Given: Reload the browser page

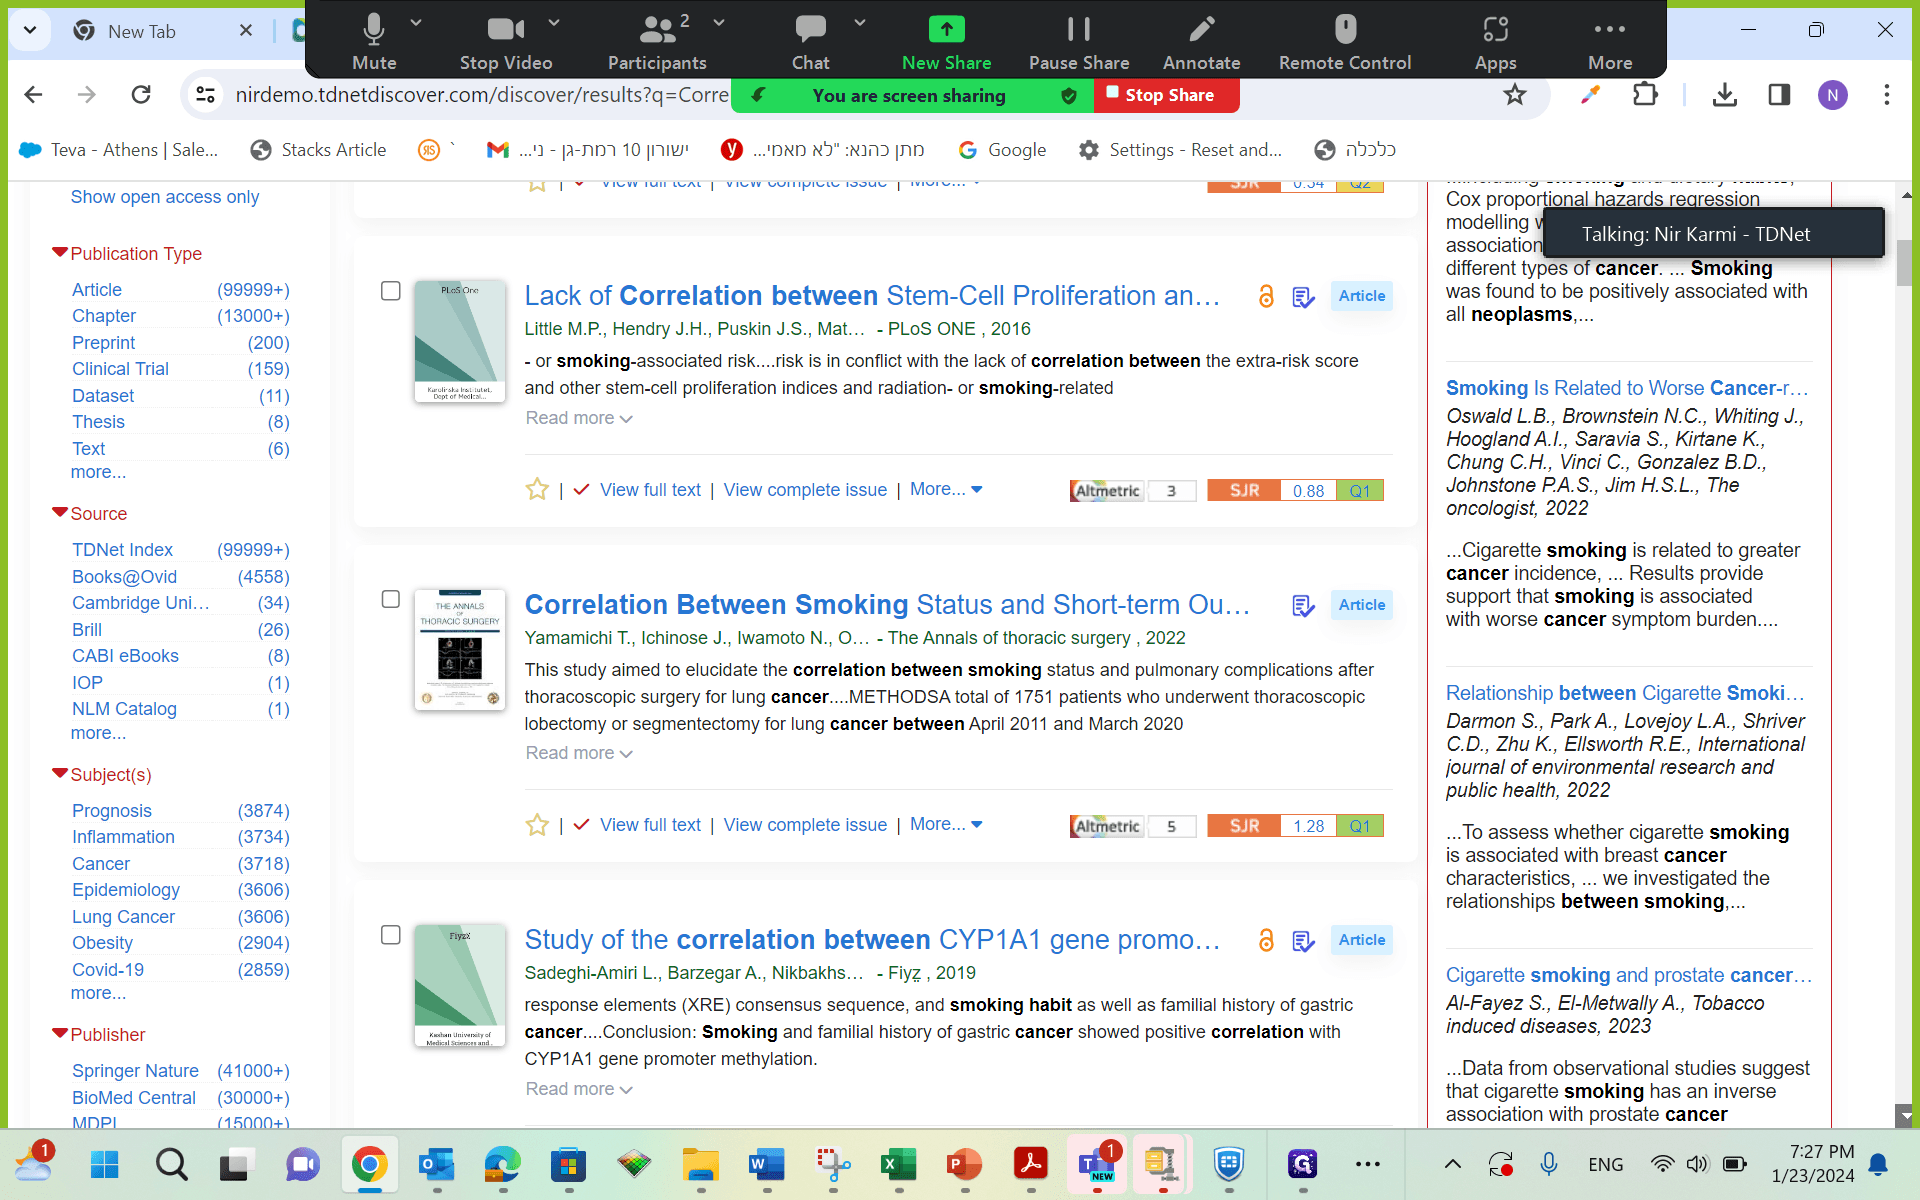Looking at the screenshot, I should tap(141, 95).
